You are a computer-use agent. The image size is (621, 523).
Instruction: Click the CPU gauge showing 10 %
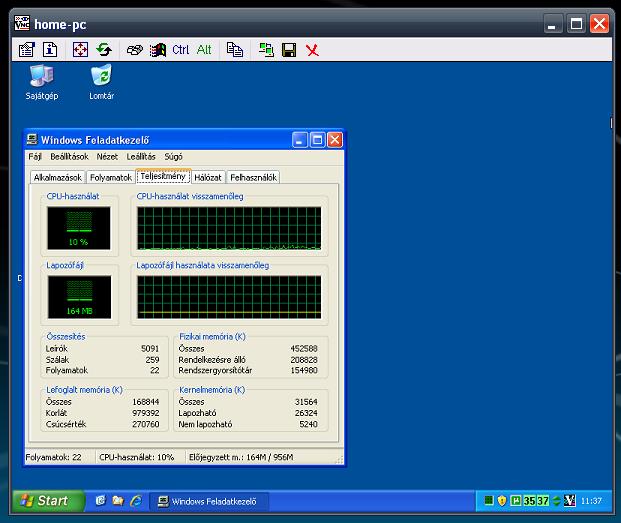[x=79, y=228]
